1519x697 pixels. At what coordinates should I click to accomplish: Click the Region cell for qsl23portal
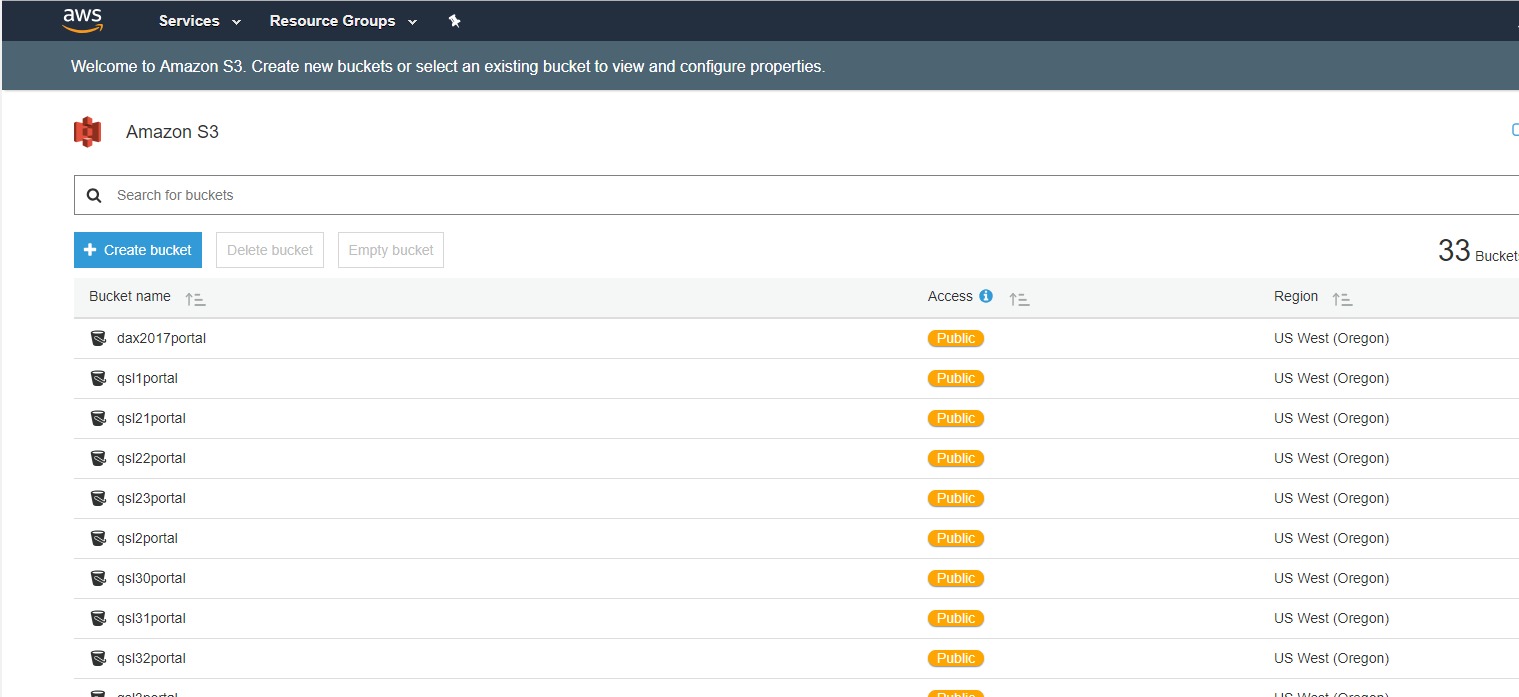[x=1331, y=498]
